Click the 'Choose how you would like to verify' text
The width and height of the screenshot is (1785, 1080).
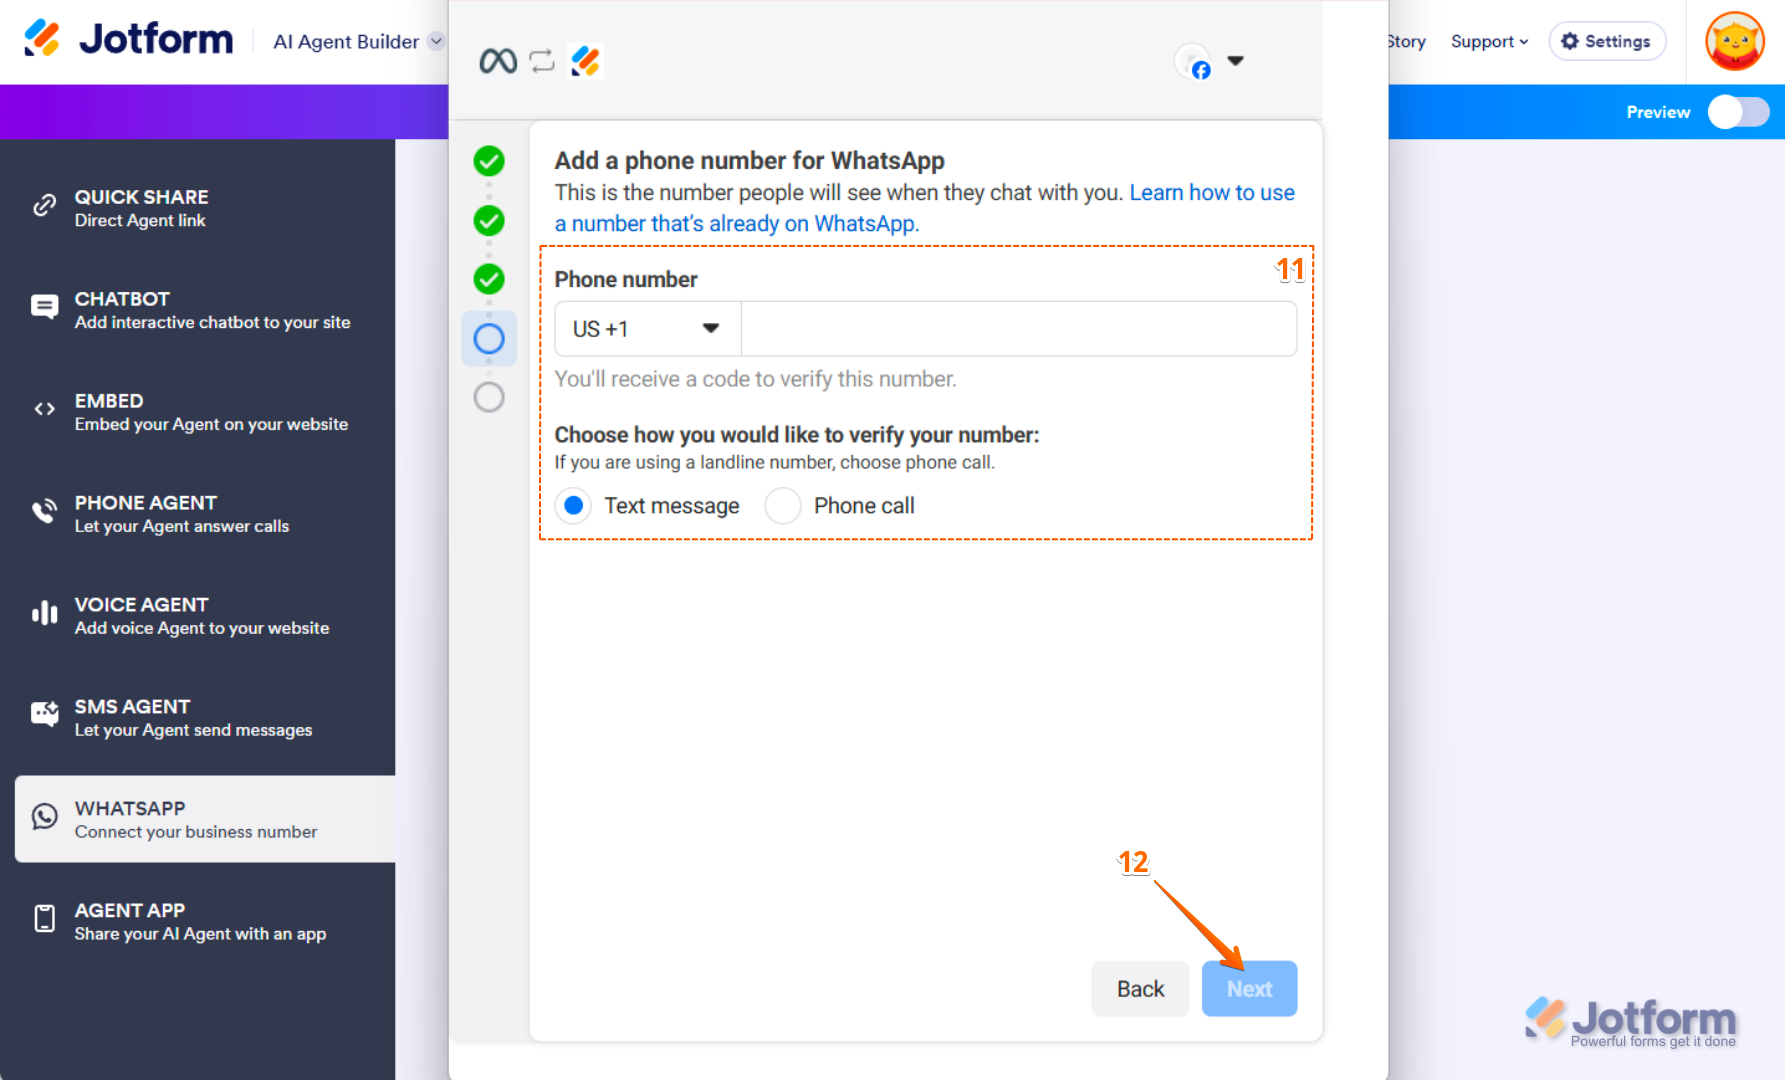797,435
